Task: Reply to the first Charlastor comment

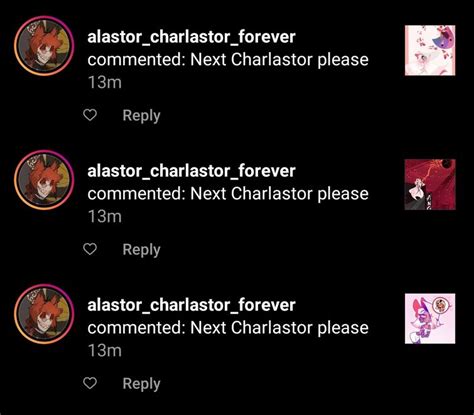Action: point(141,116)
